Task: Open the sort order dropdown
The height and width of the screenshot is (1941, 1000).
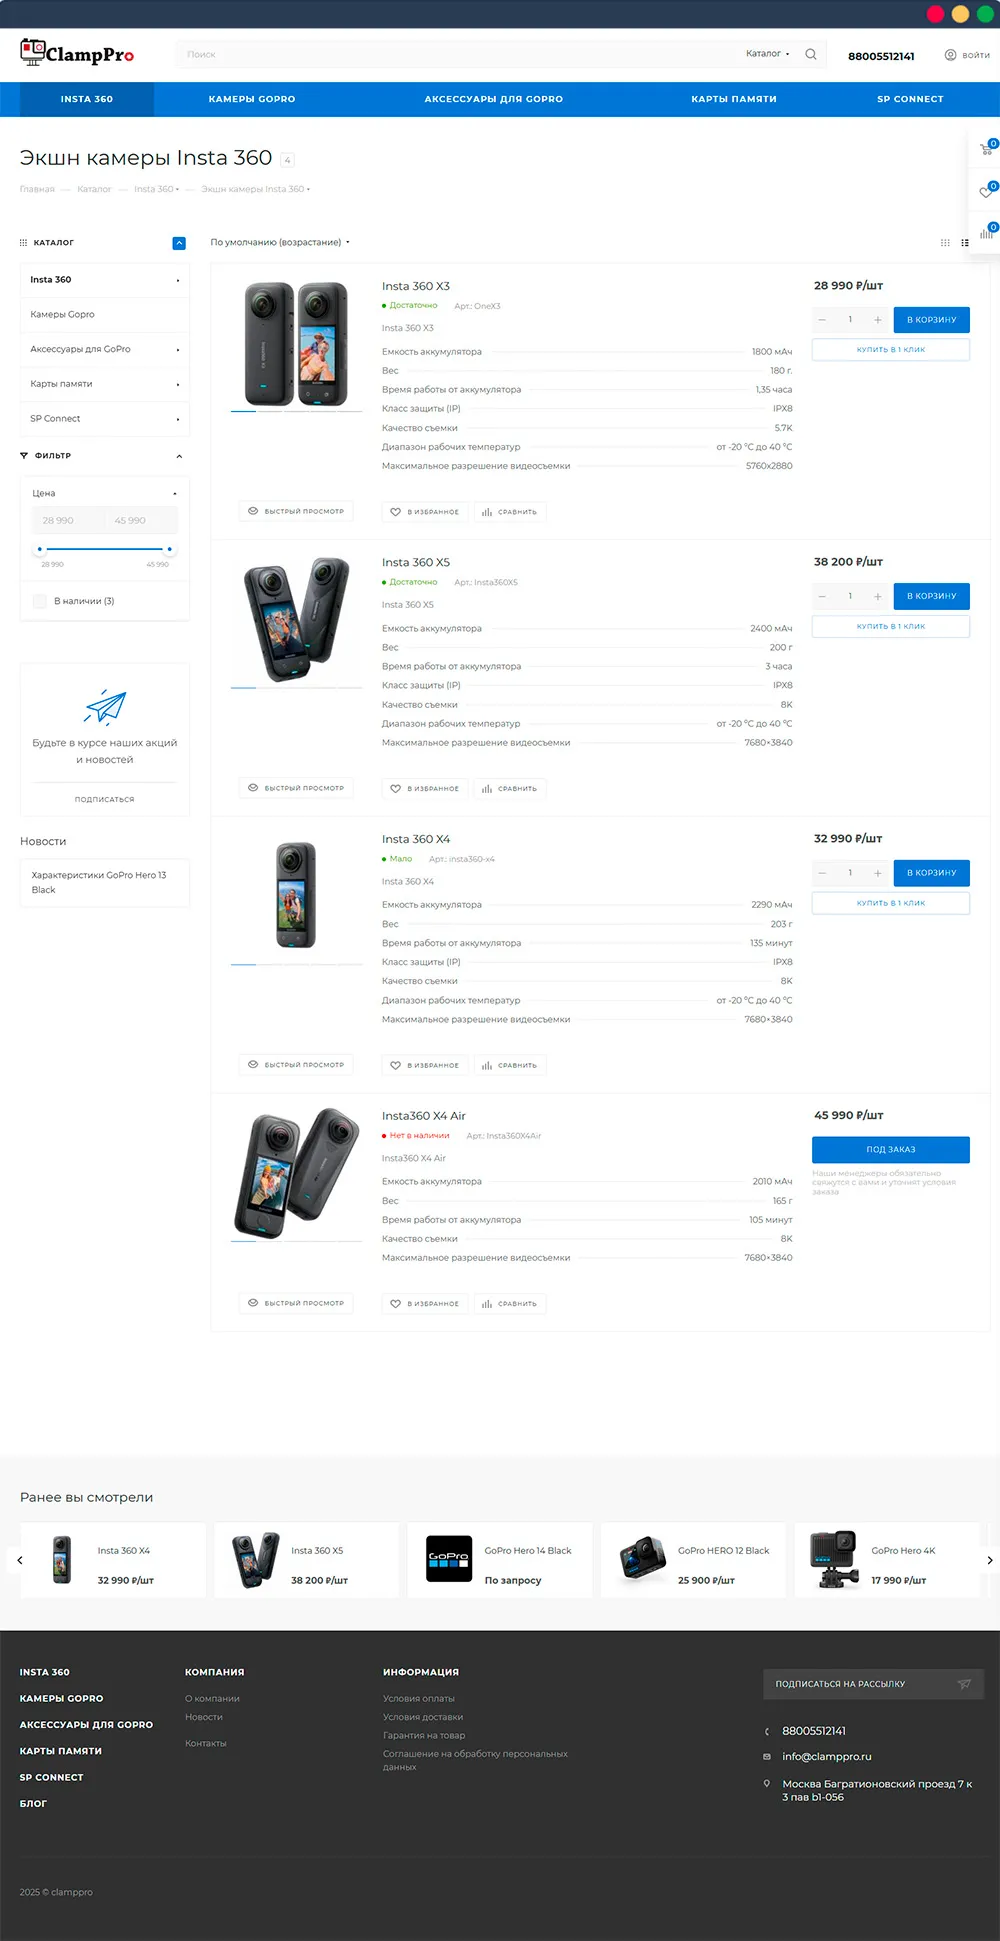Action: point(280,242)
